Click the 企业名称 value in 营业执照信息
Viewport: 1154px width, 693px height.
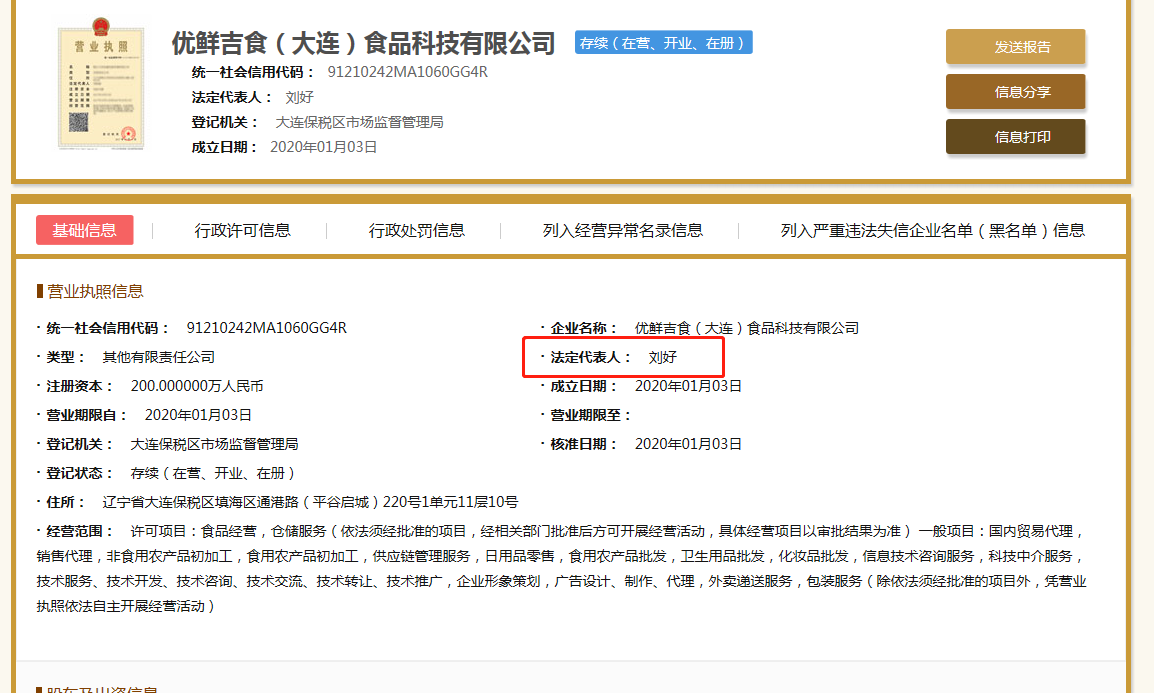(x=746, y=328)
